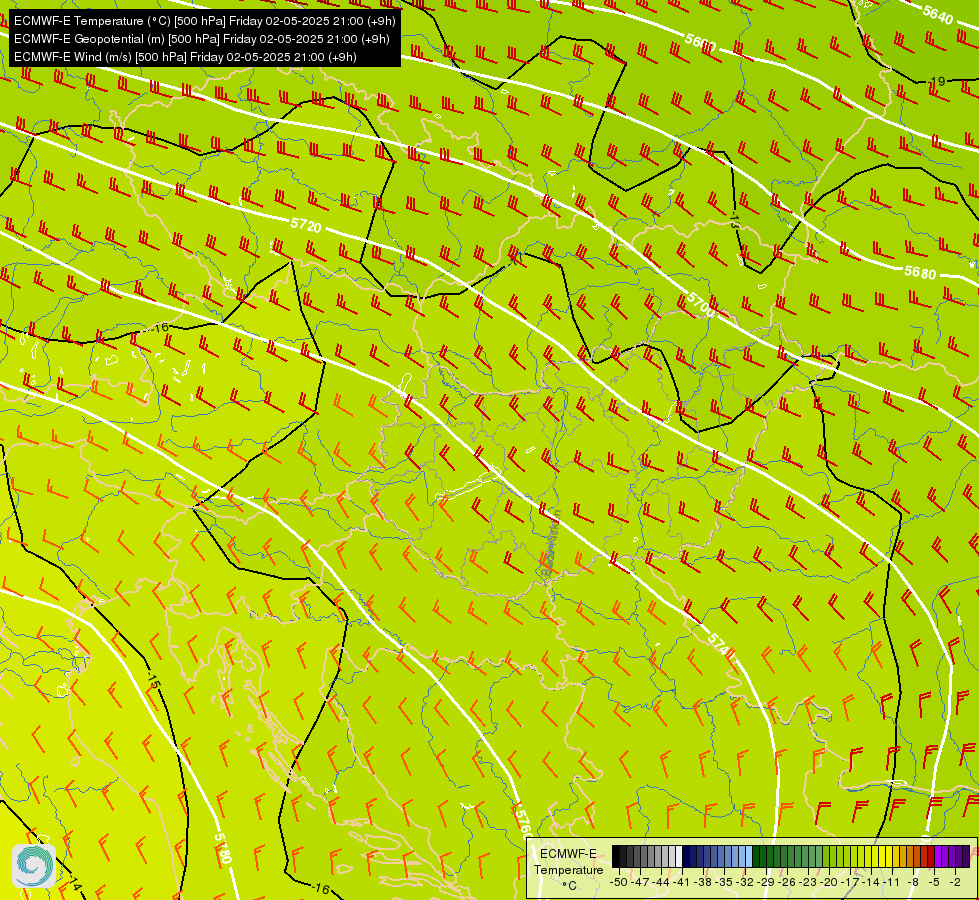The image size is (979, 900).
Task: Select the ECMWF-E Geopotential 500 hPa title line
Action: (202, 39)
